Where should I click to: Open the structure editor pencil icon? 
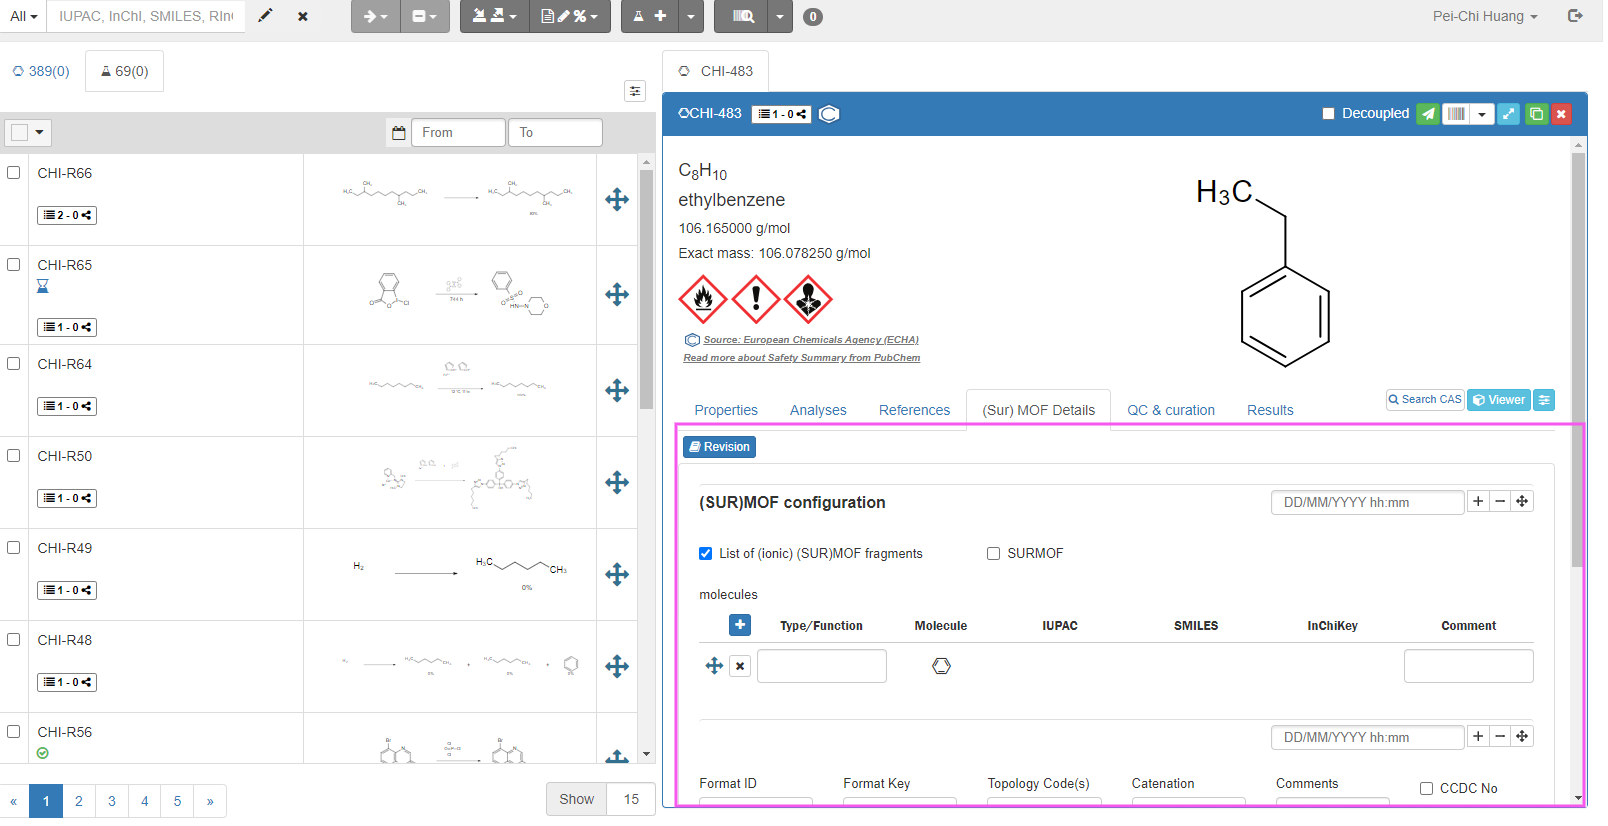pyautogui.click(x=265, y=16)
